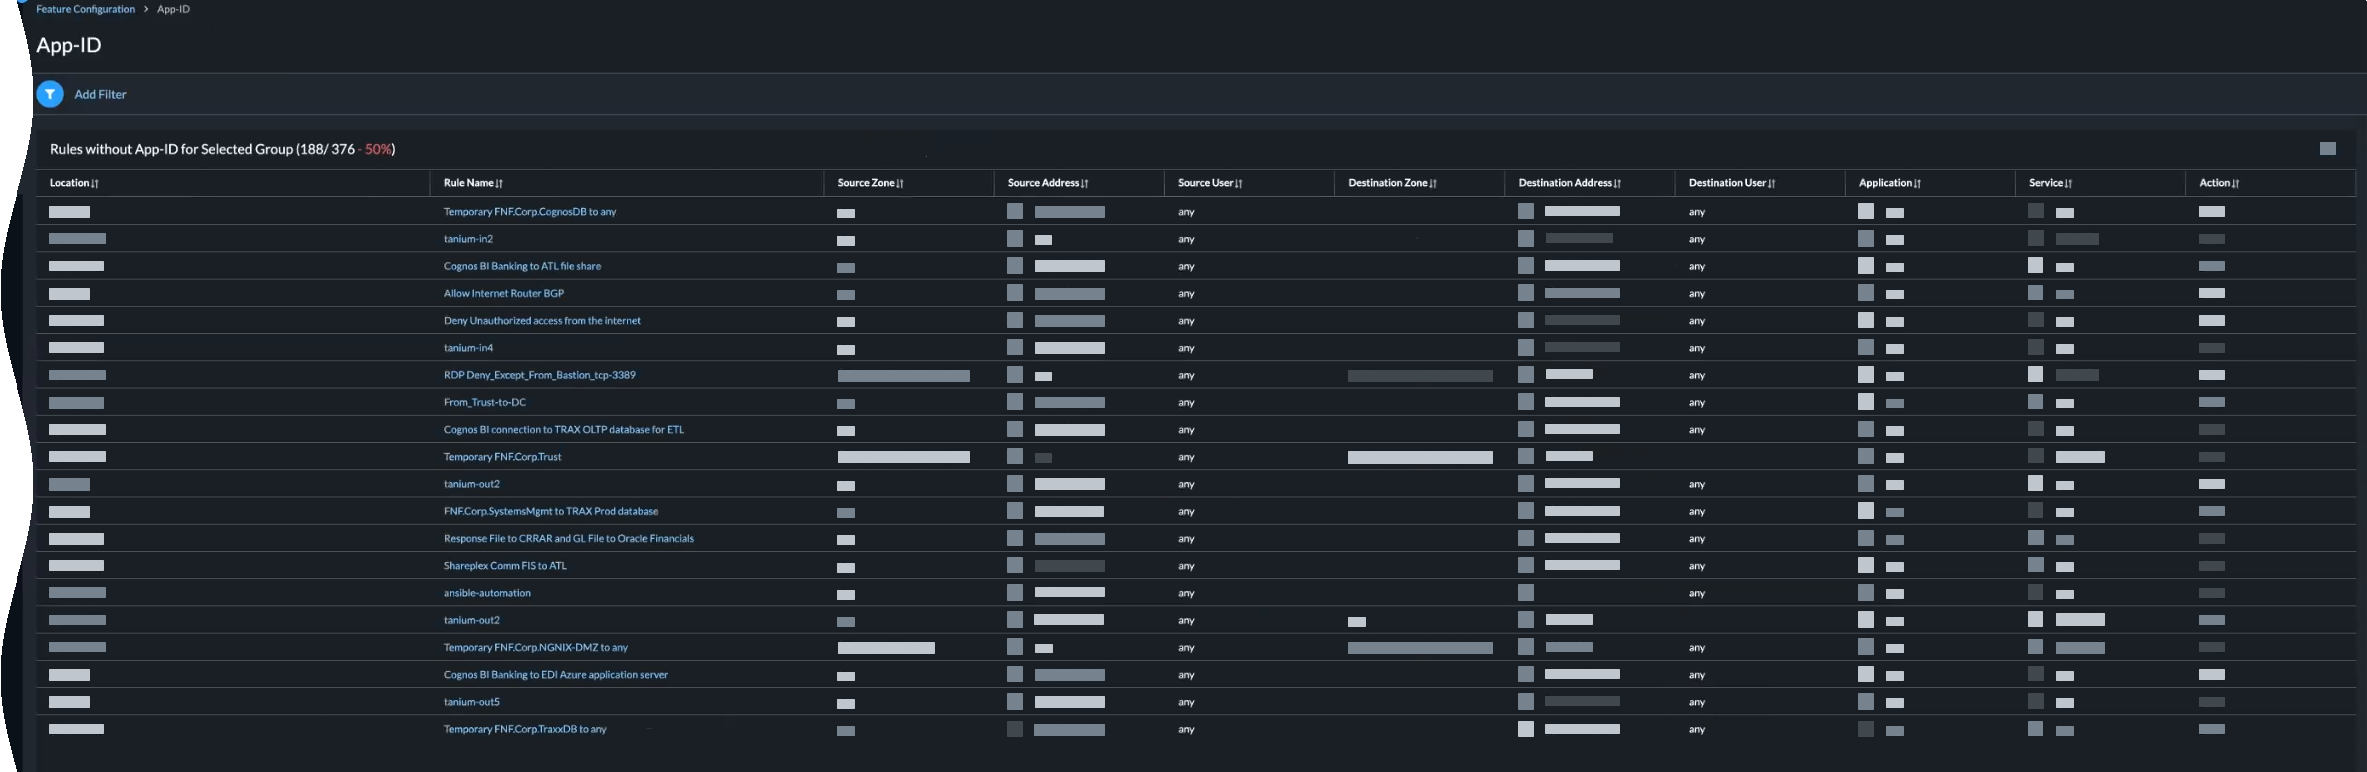This screenshot has width=2367, height=772.
Task: Click the Add Filter button
Action: (x=100, y=94)
